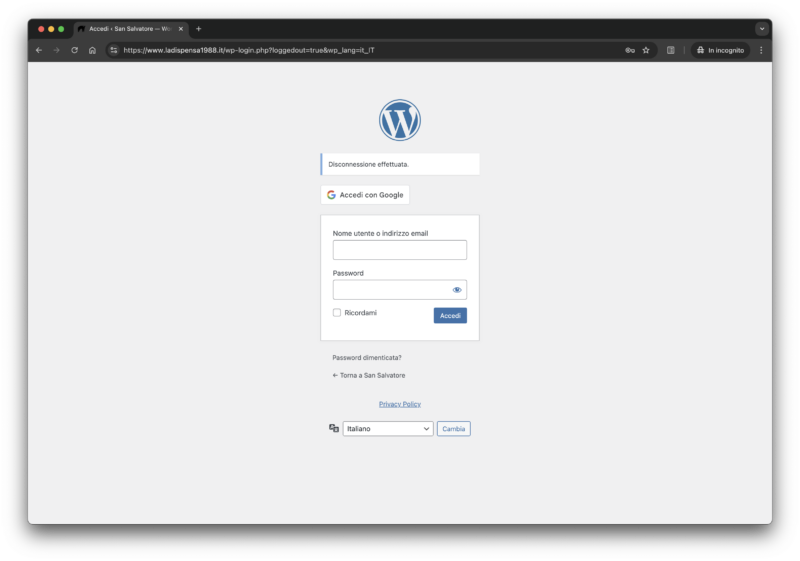Open the saved passwords key icon
This screenshot has width=800, height=561.
tap(630, 50)
